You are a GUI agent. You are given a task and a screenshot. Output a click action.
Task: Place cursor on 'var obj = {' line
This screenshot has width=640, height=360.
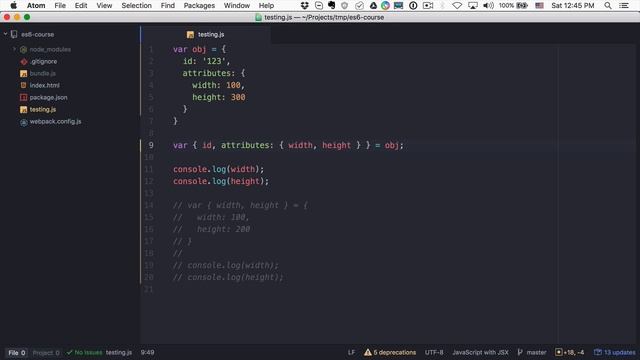(x=199, y=49)
